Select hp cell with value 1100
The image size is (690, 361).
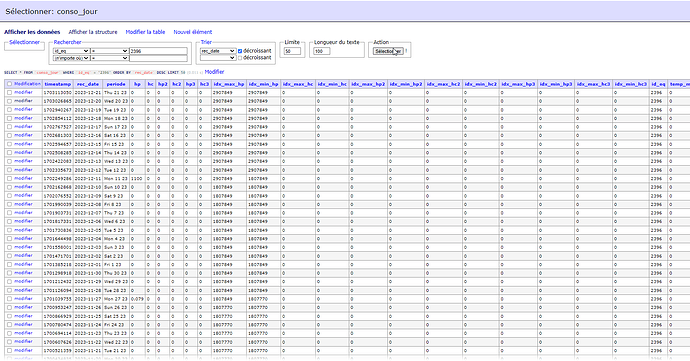tap(136, 179)
